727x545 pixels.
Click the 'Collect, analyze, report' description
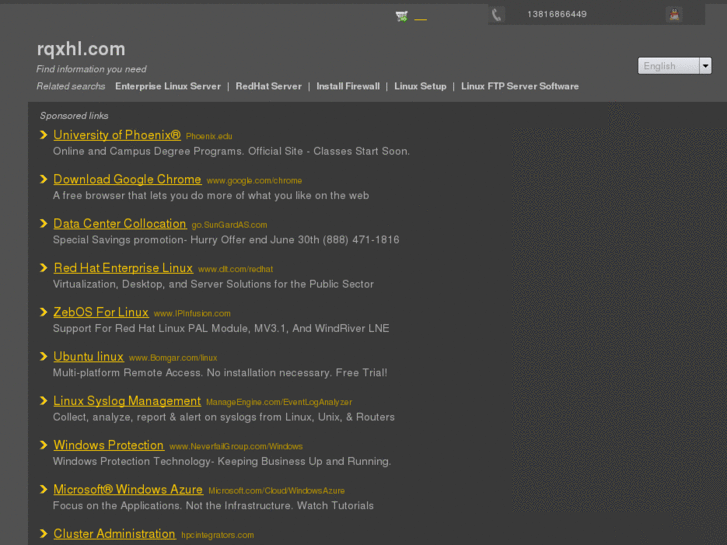223,417
